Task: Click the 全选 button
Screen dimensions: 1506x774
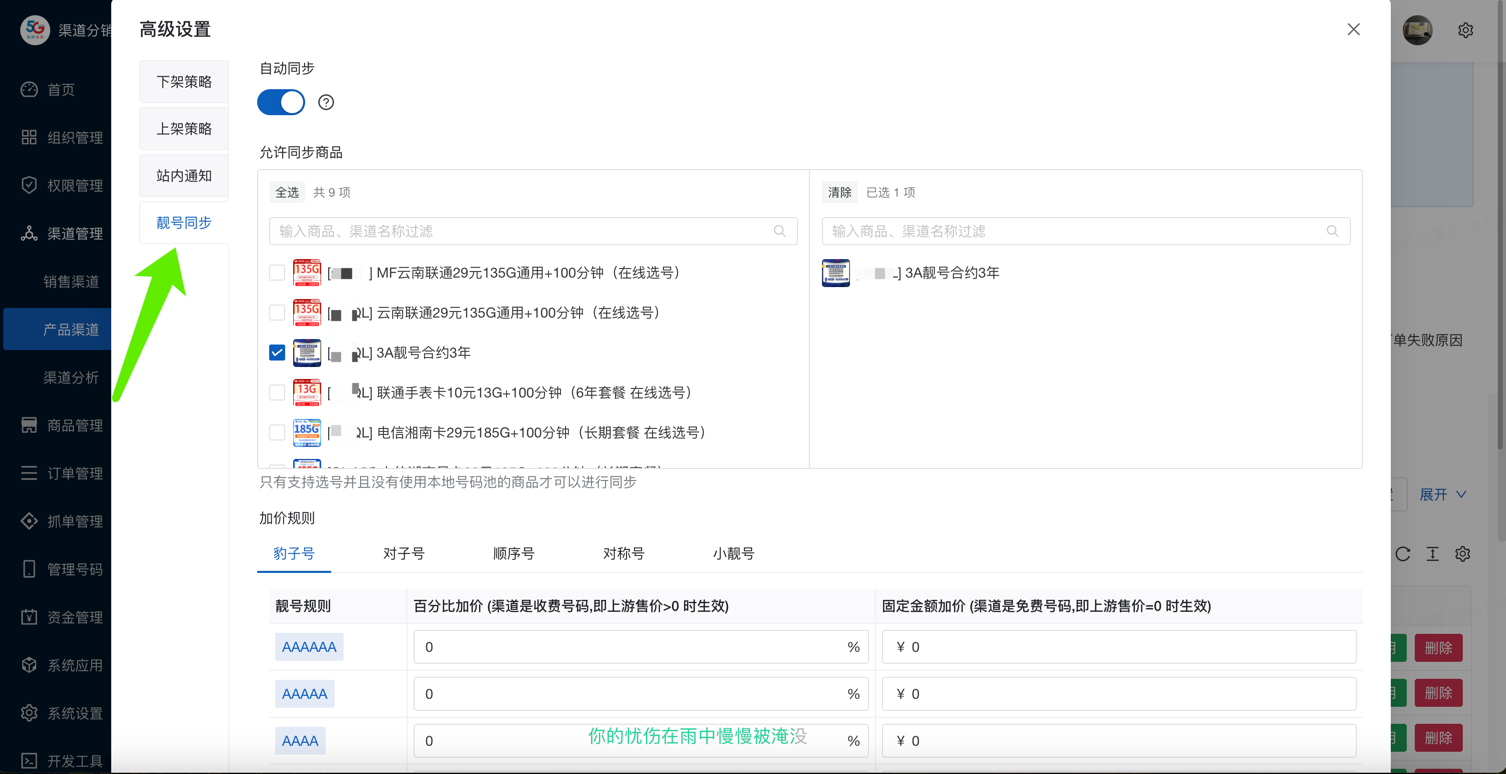Action: point(287,192)
